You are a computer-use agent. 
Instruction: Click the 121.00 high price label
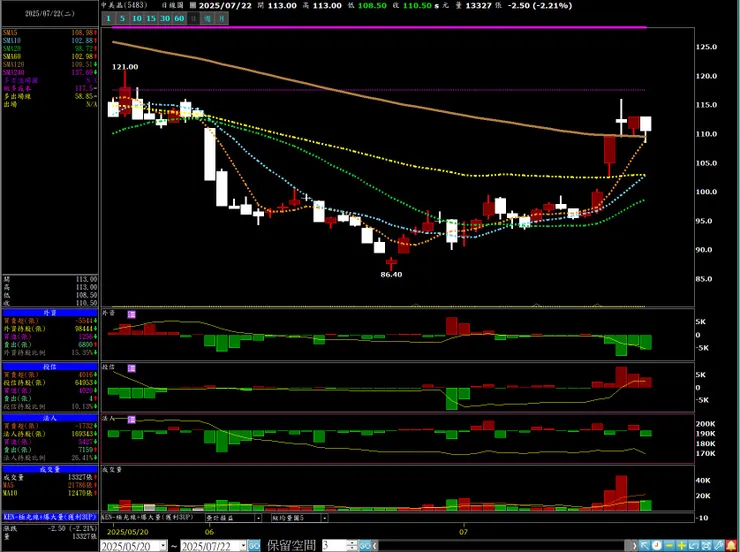(x=125, y=67)
